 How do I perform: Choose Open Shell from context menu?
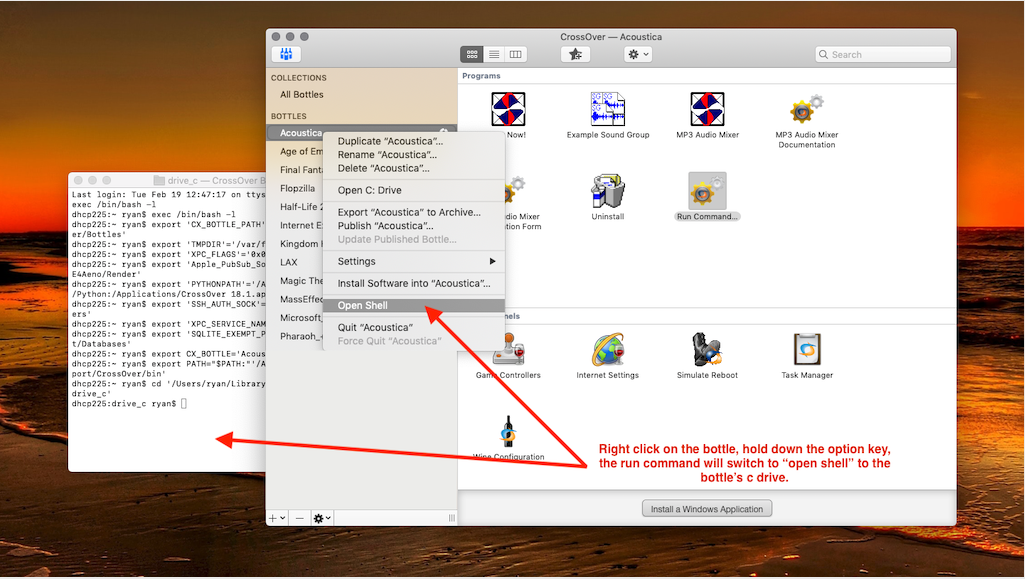tap(363, 306)
